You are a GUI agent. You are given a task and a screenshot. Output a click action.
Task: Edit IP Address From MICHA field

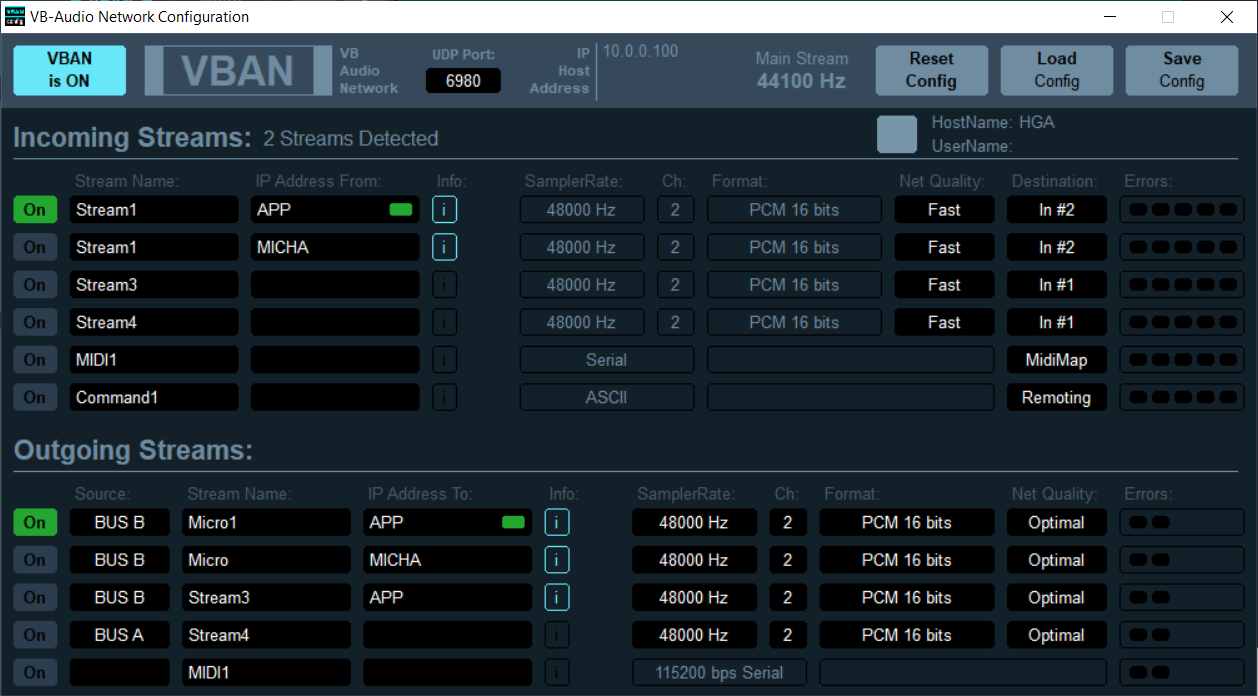pyautogui.click(x=335, y=247)
